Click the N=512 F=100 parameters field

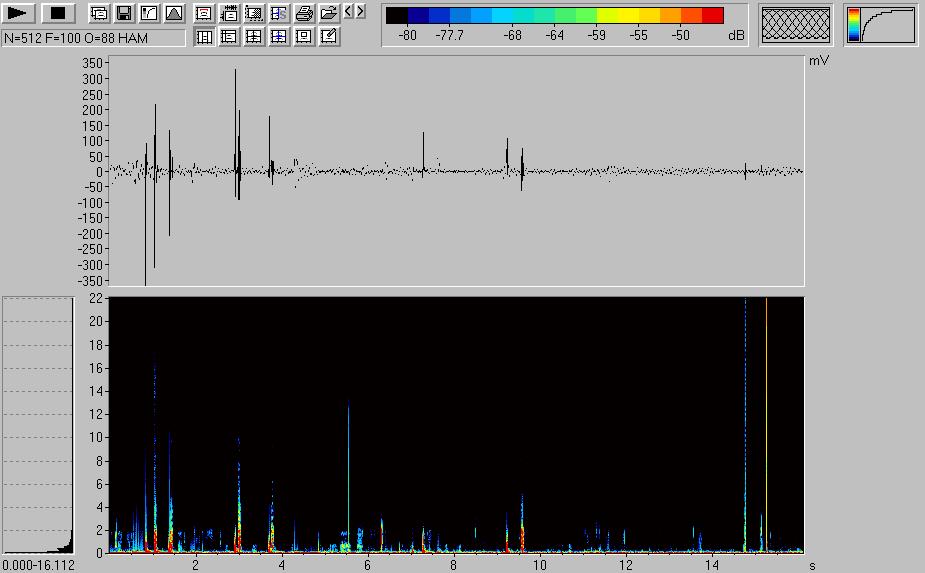coord(94,37)
